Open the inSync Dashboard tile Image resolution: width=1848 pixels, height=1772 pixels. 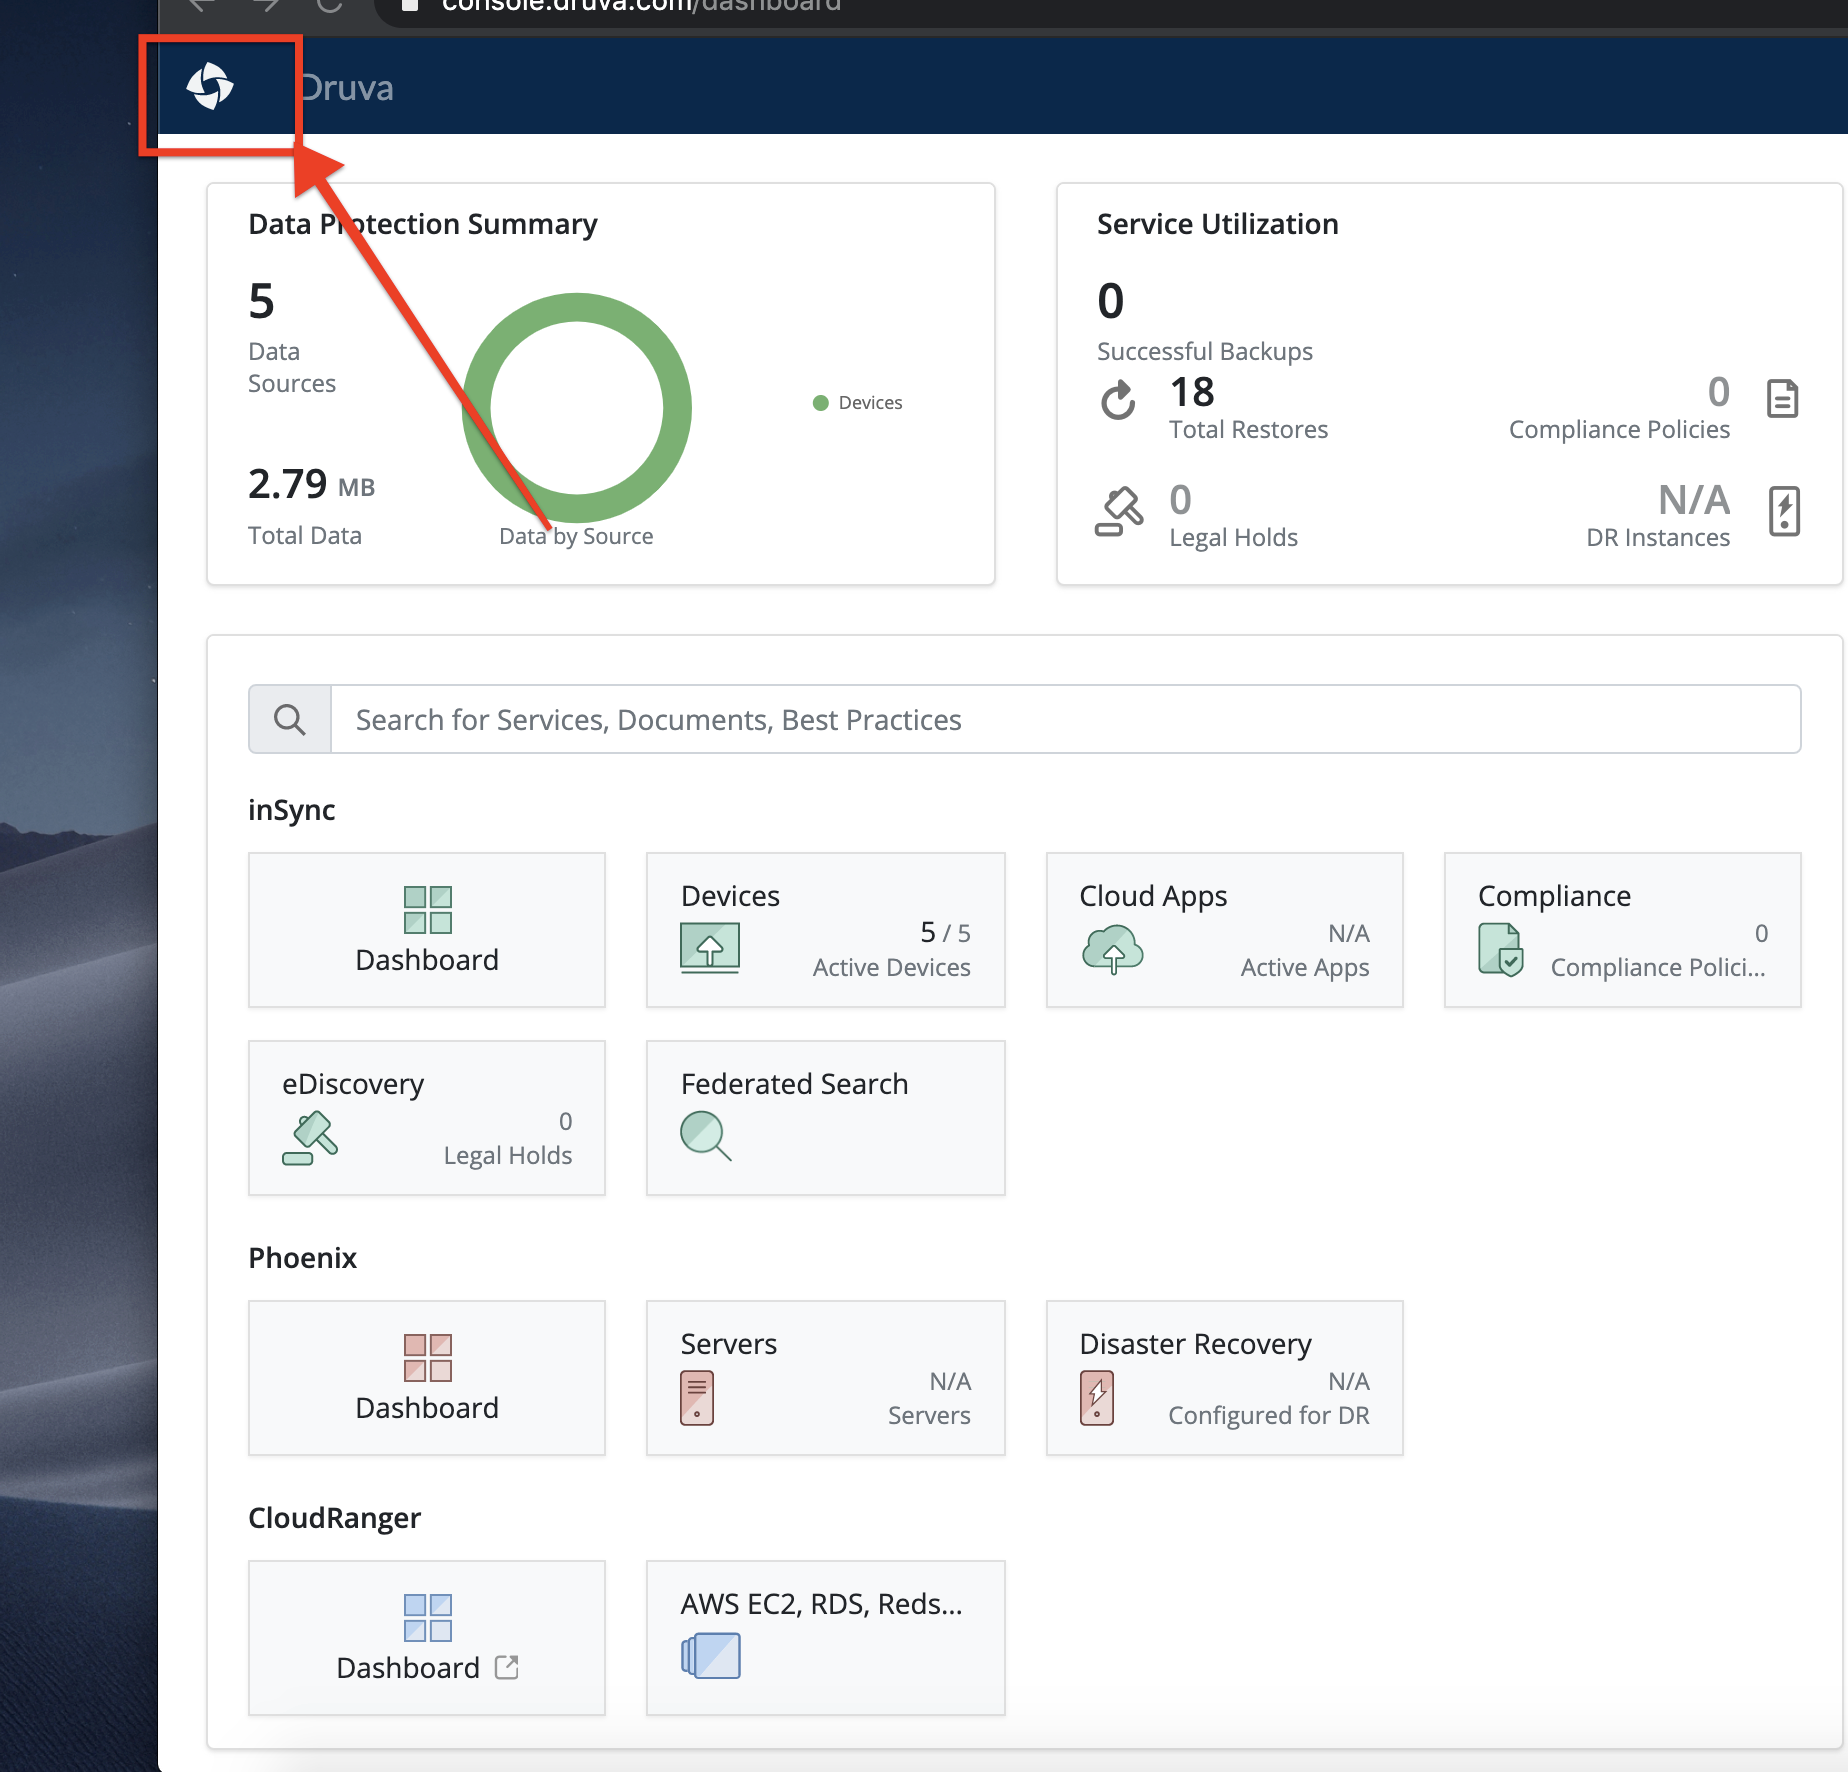click(427, 930)
